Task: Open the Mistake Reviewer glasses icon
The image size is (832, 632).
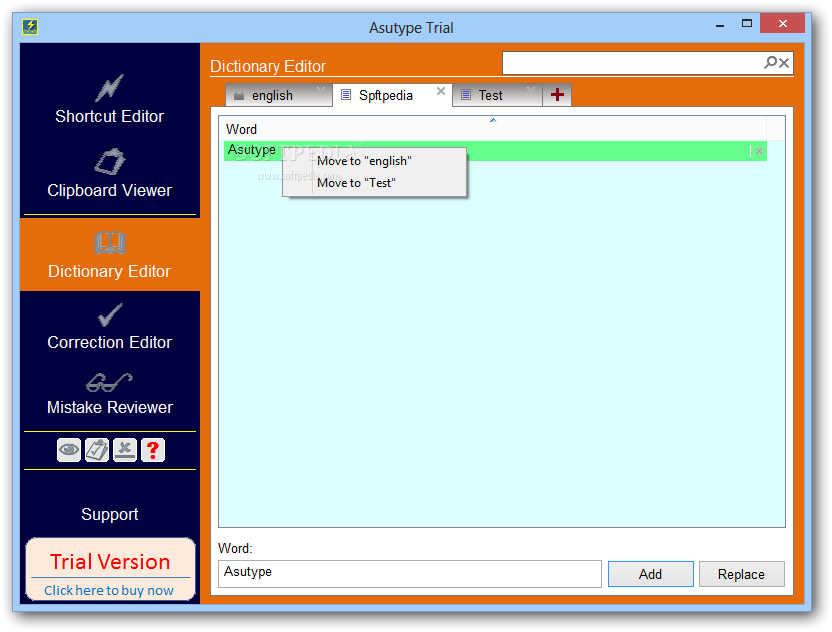Action: click(x=109, y=383)
